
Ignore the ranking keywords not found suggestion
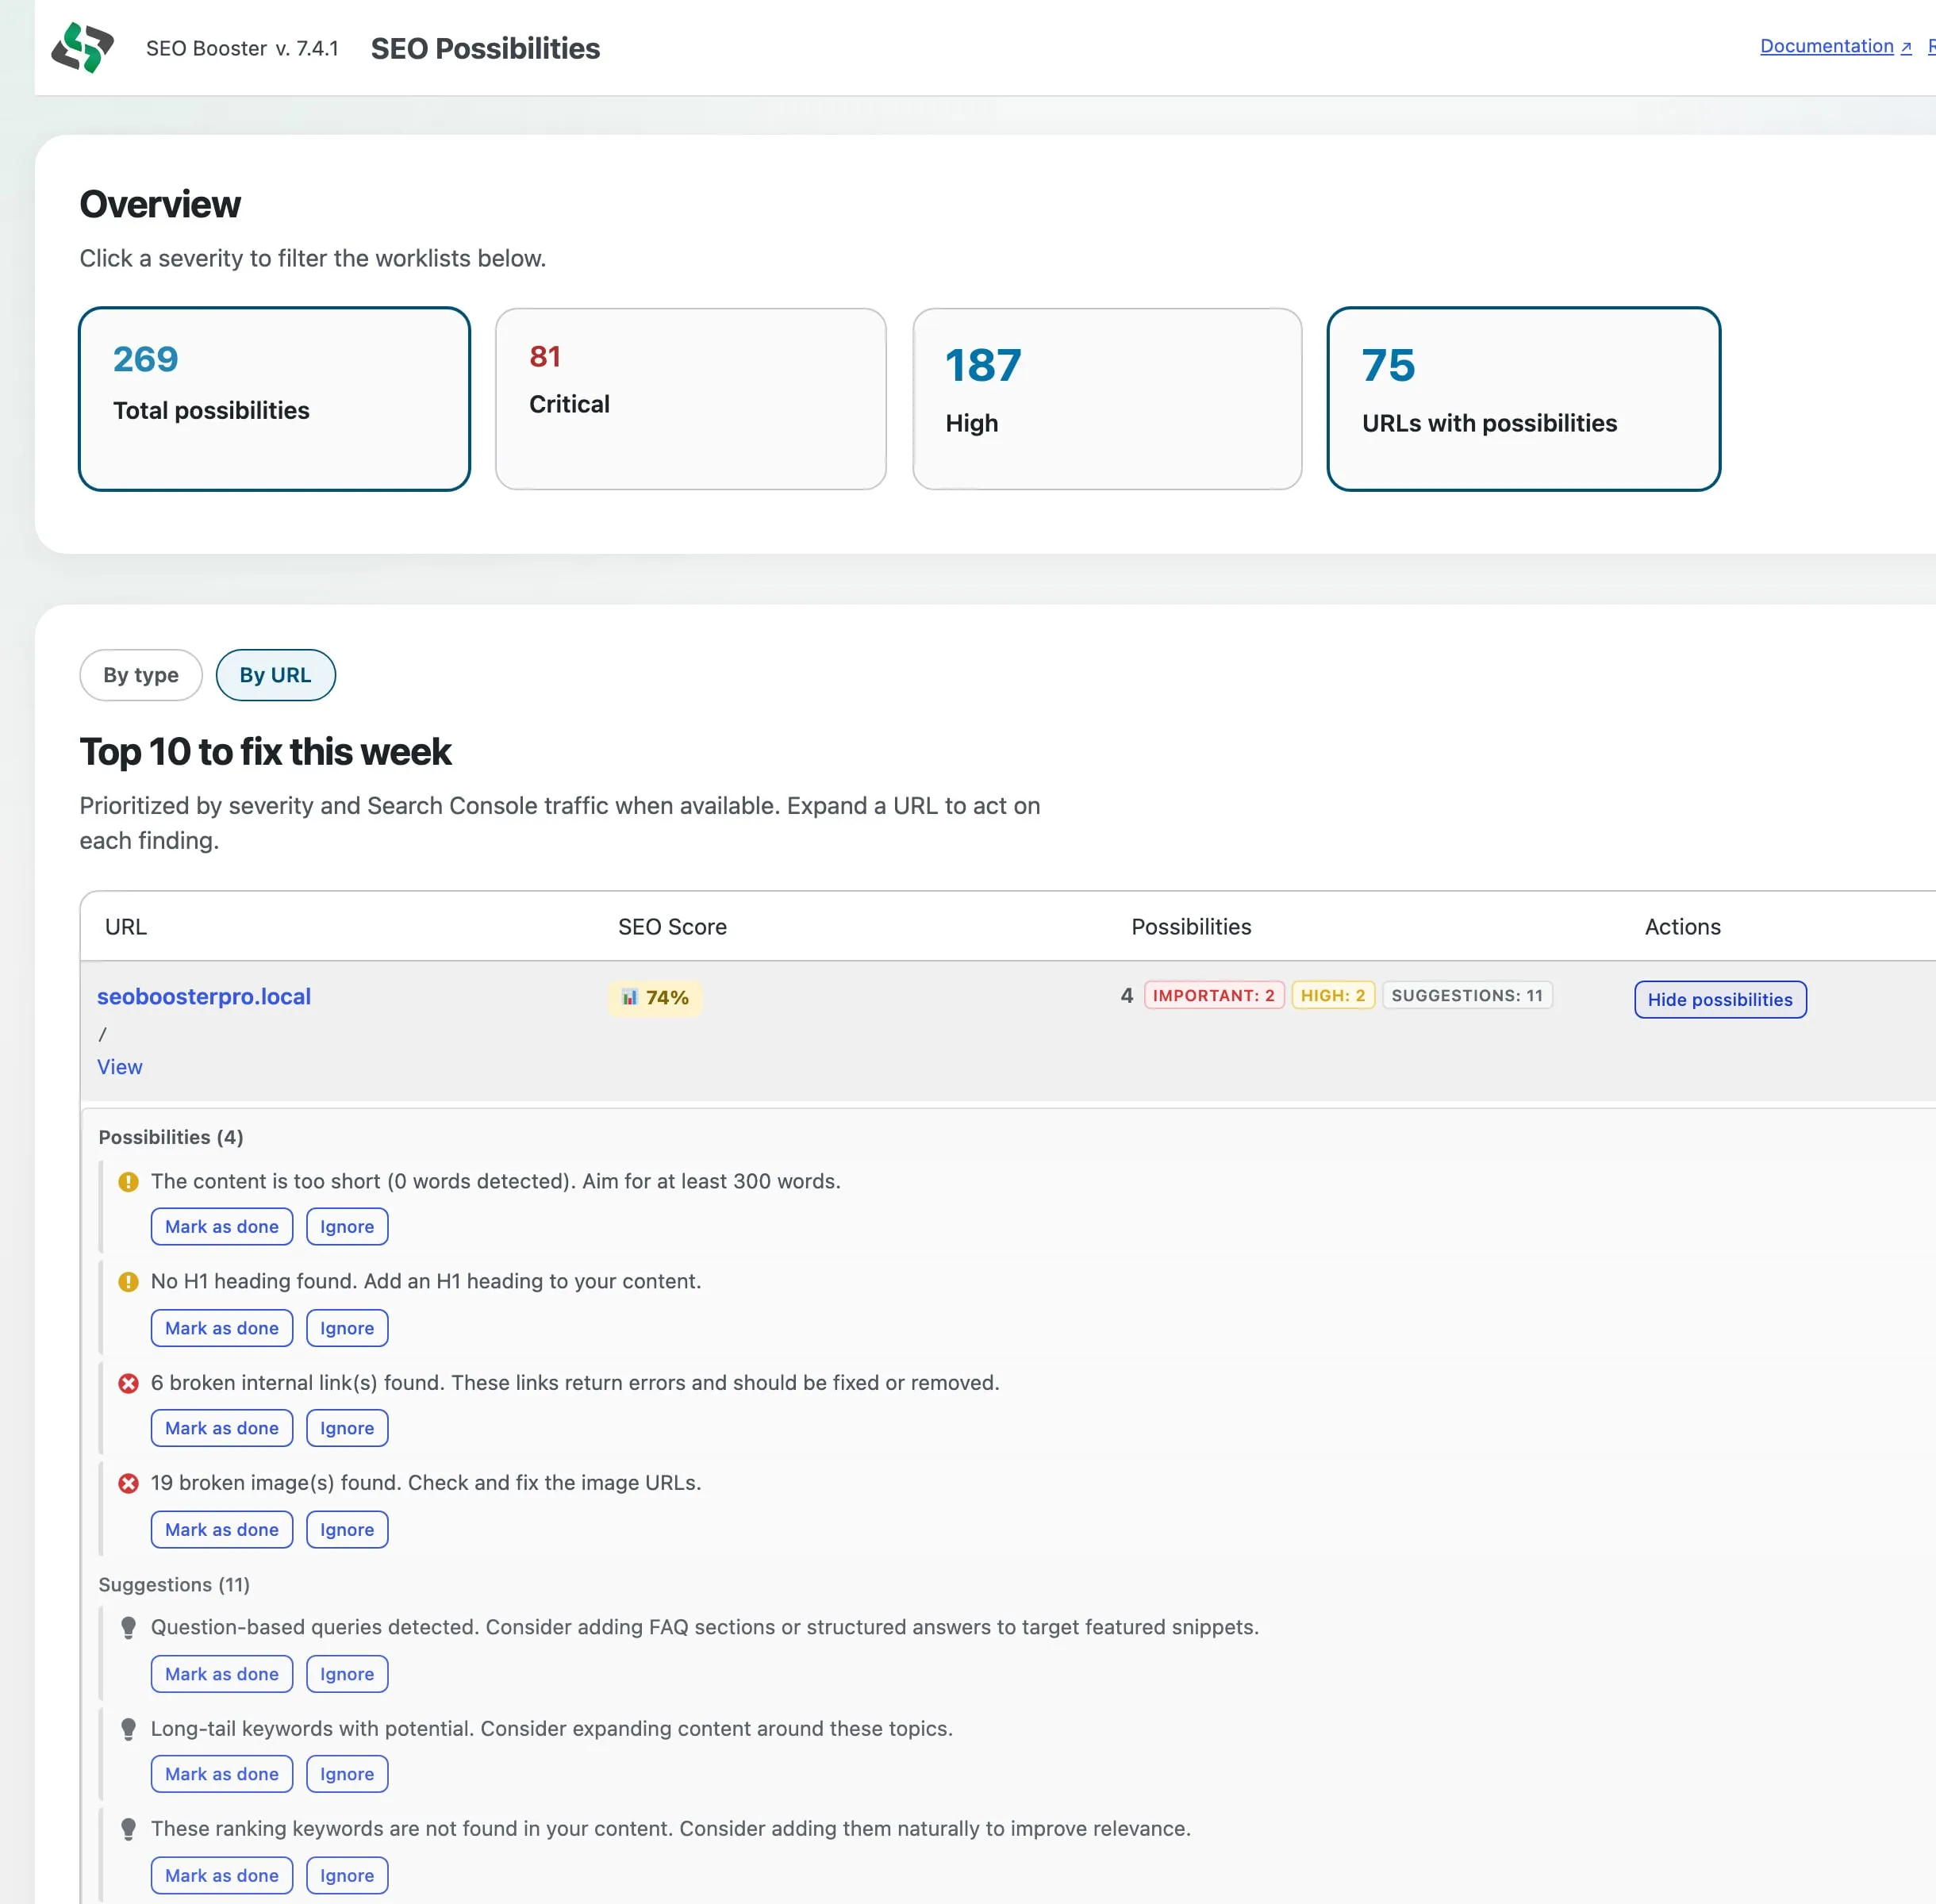(x=347, y=1876)
